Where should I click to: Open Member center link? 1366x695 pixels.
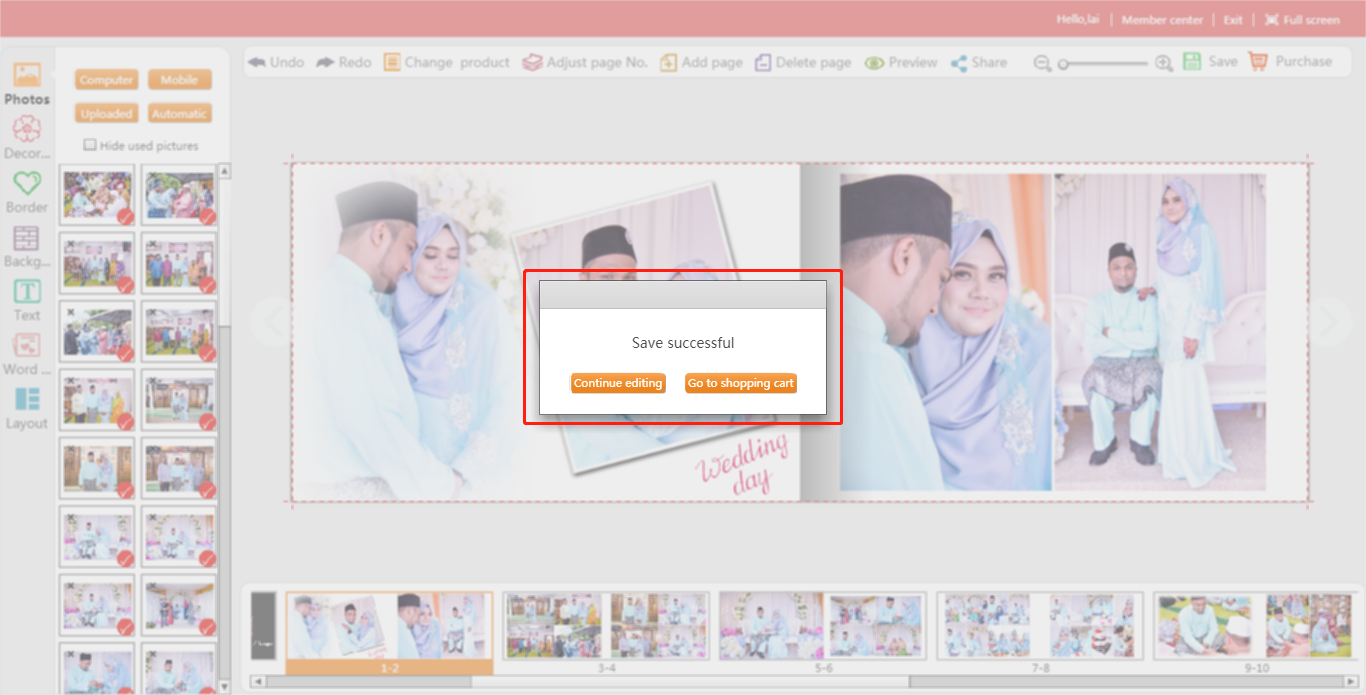[1162, 20]
